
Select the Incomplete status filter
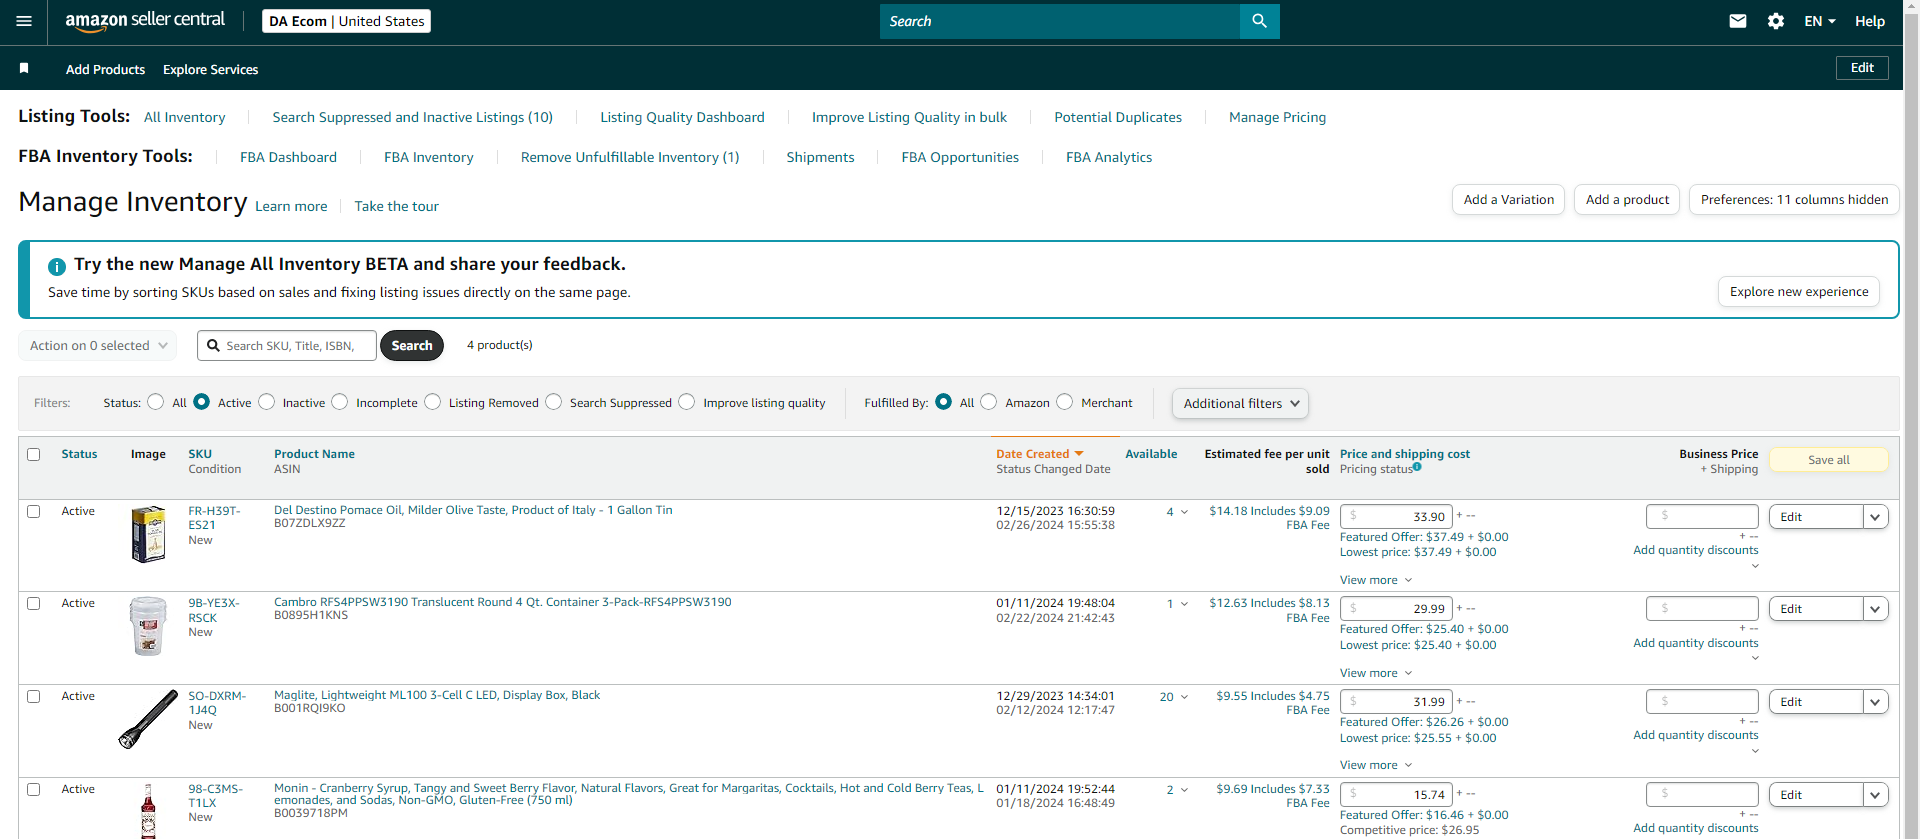[x=340, y=402]
